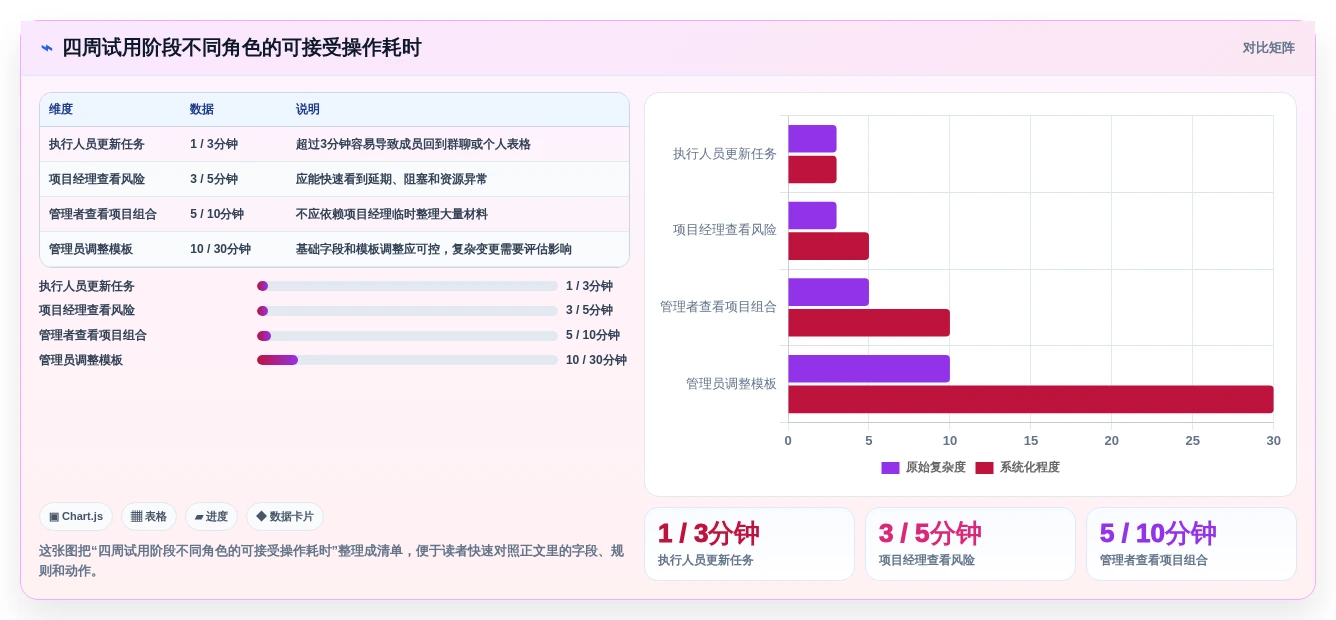This screenshot has height=620, width=1336.
Task: Click red chart bar for 管理员调整模板
Action: tap(1031, 400)
